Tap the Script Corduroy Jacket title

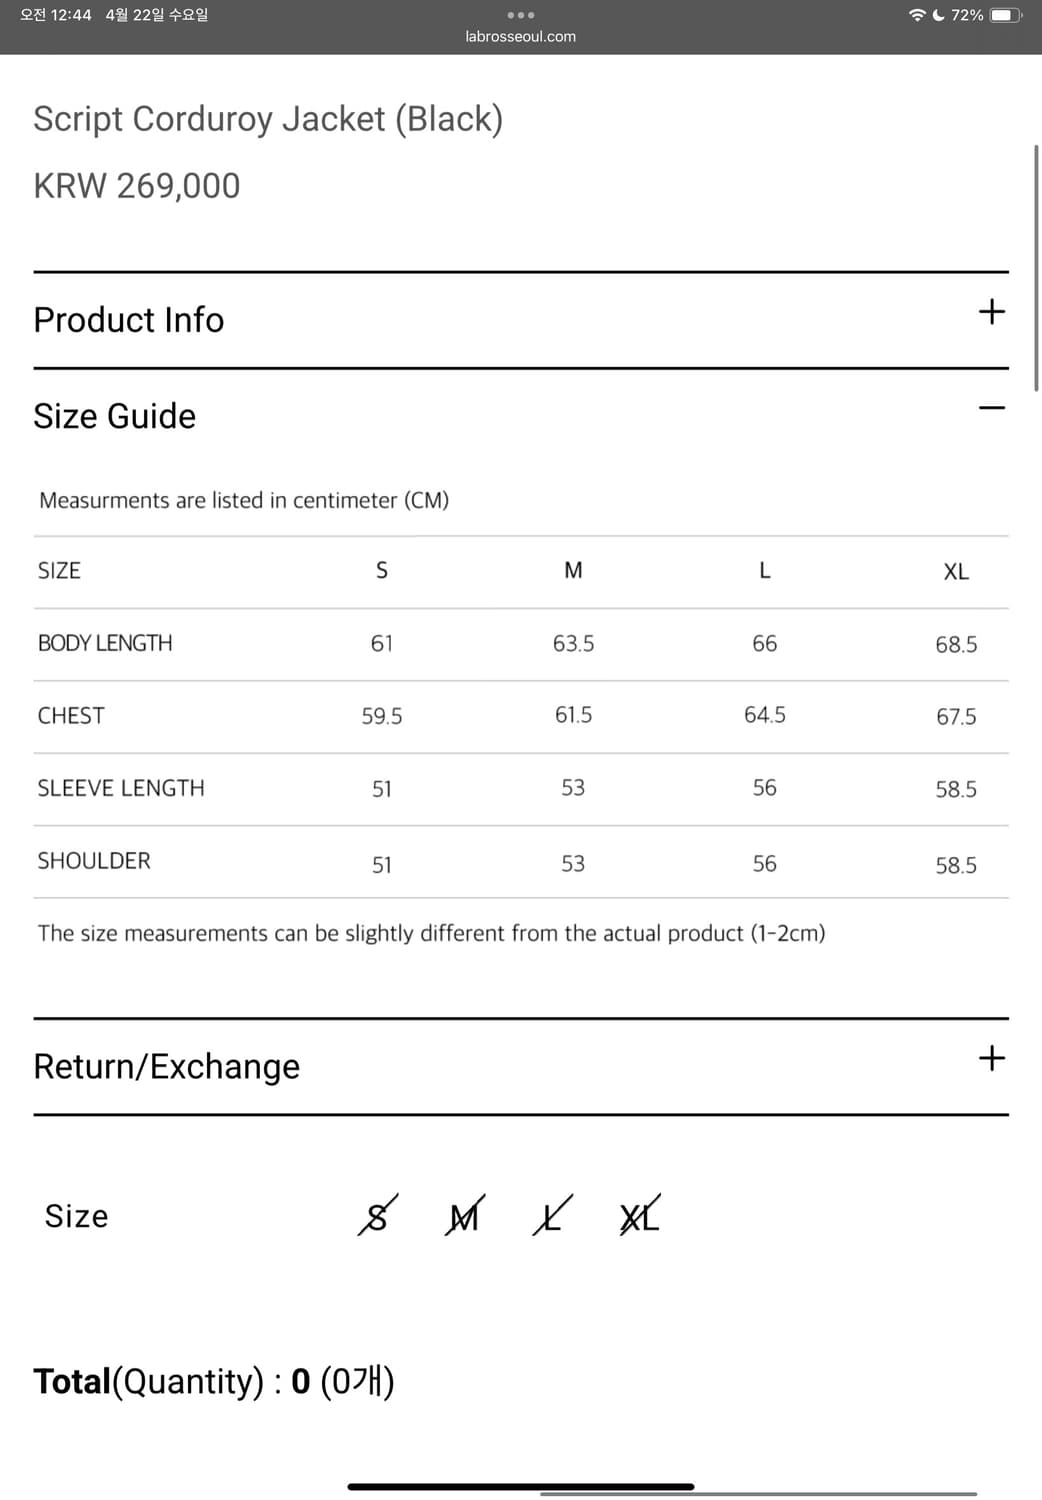268,119
